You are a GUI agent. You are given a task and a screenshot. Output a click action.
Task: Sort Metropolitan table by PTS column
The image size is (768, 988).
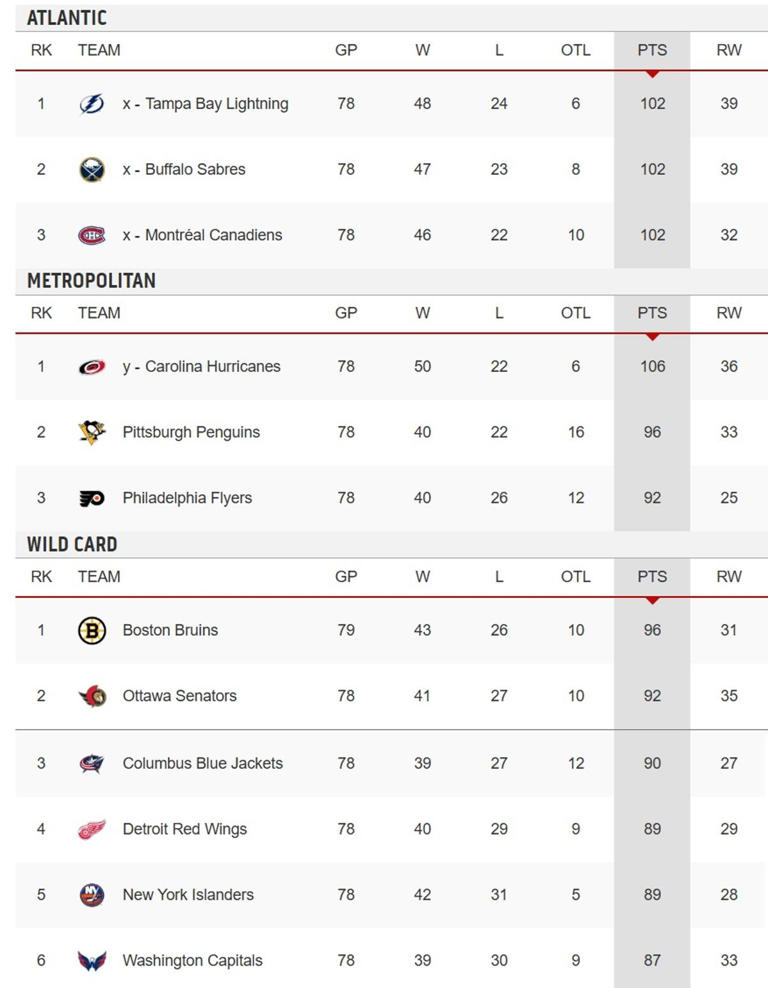click(x=652, y=313)
